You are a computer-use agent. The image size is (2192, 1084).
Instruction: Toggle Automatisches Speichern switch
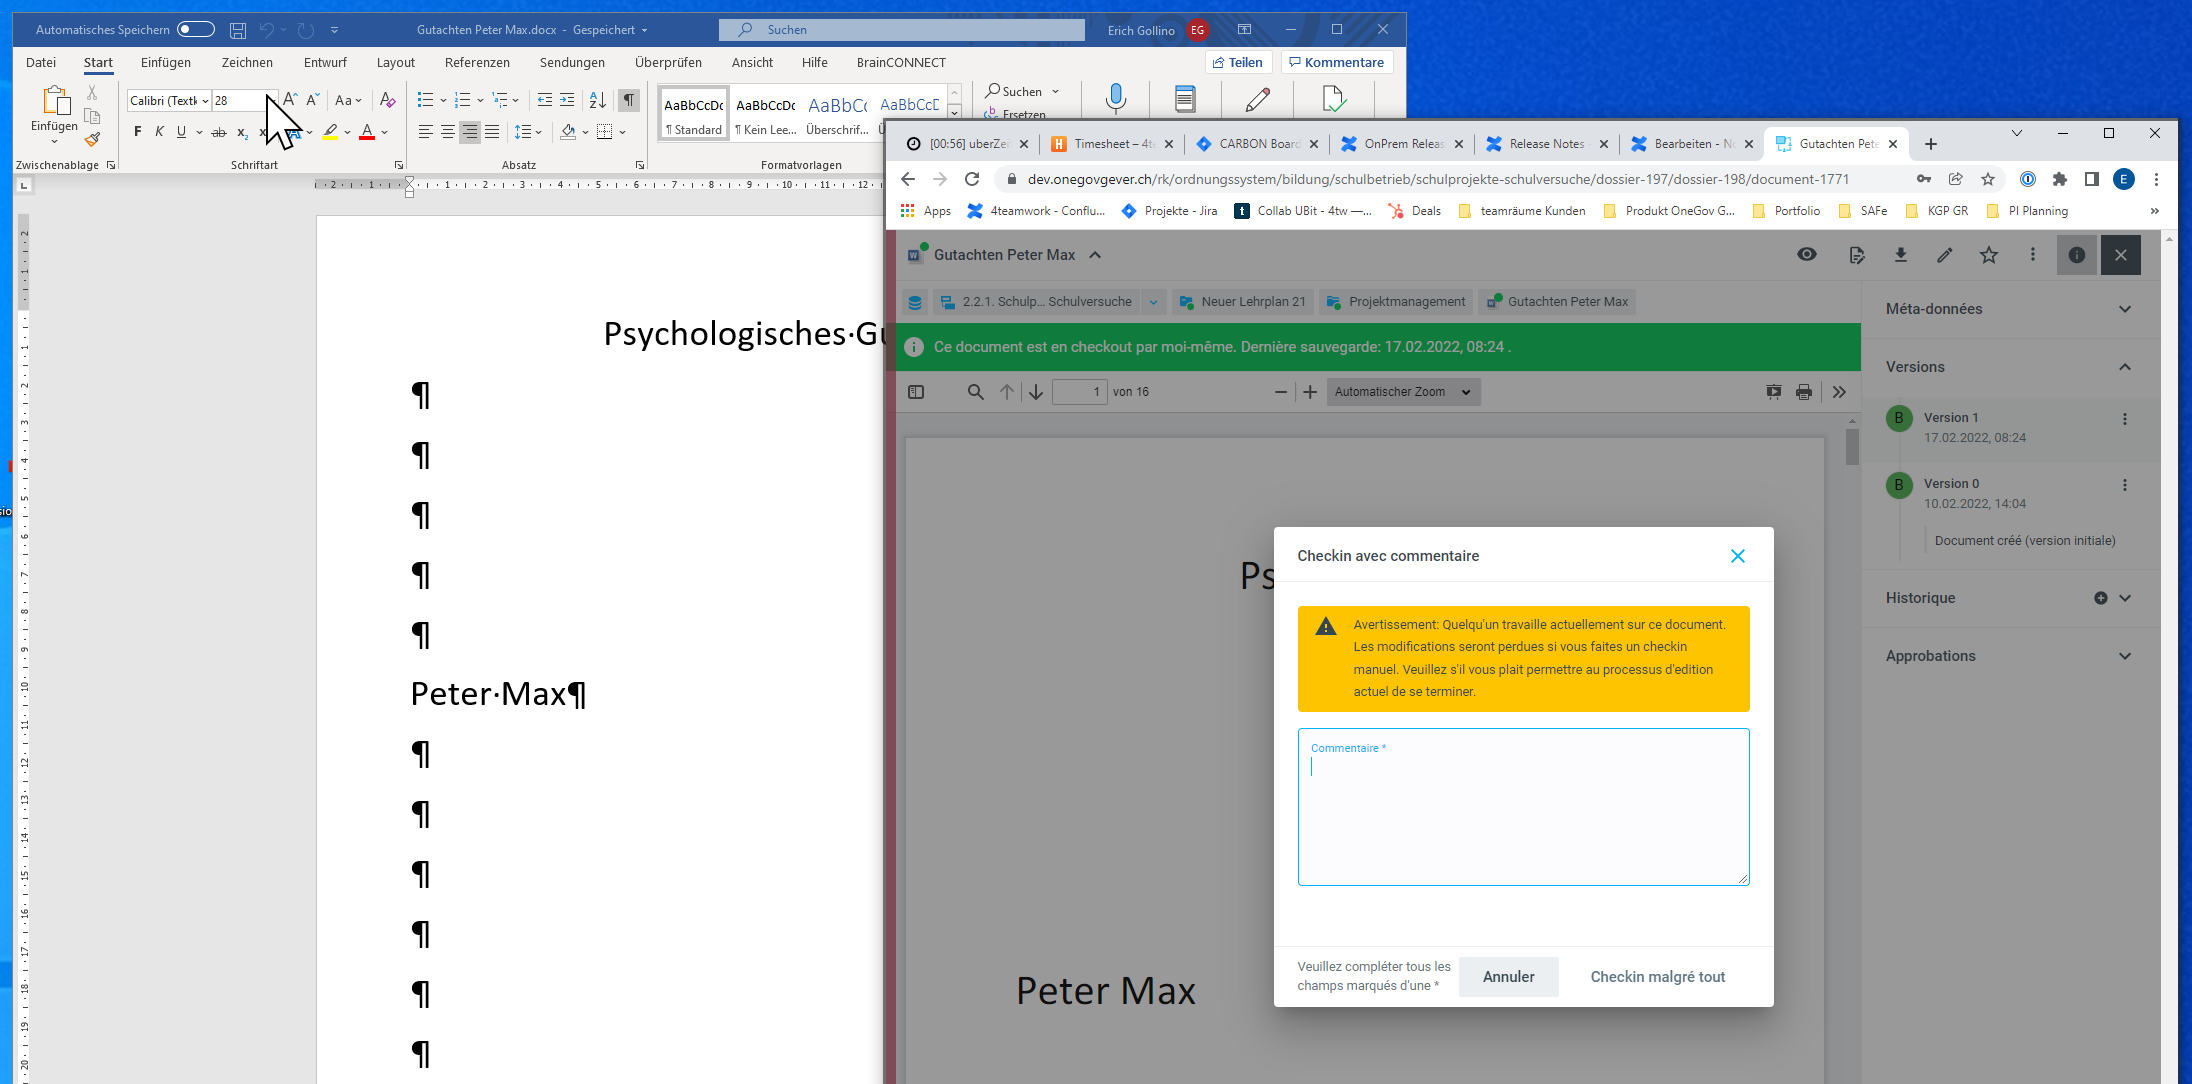(196, 29)
